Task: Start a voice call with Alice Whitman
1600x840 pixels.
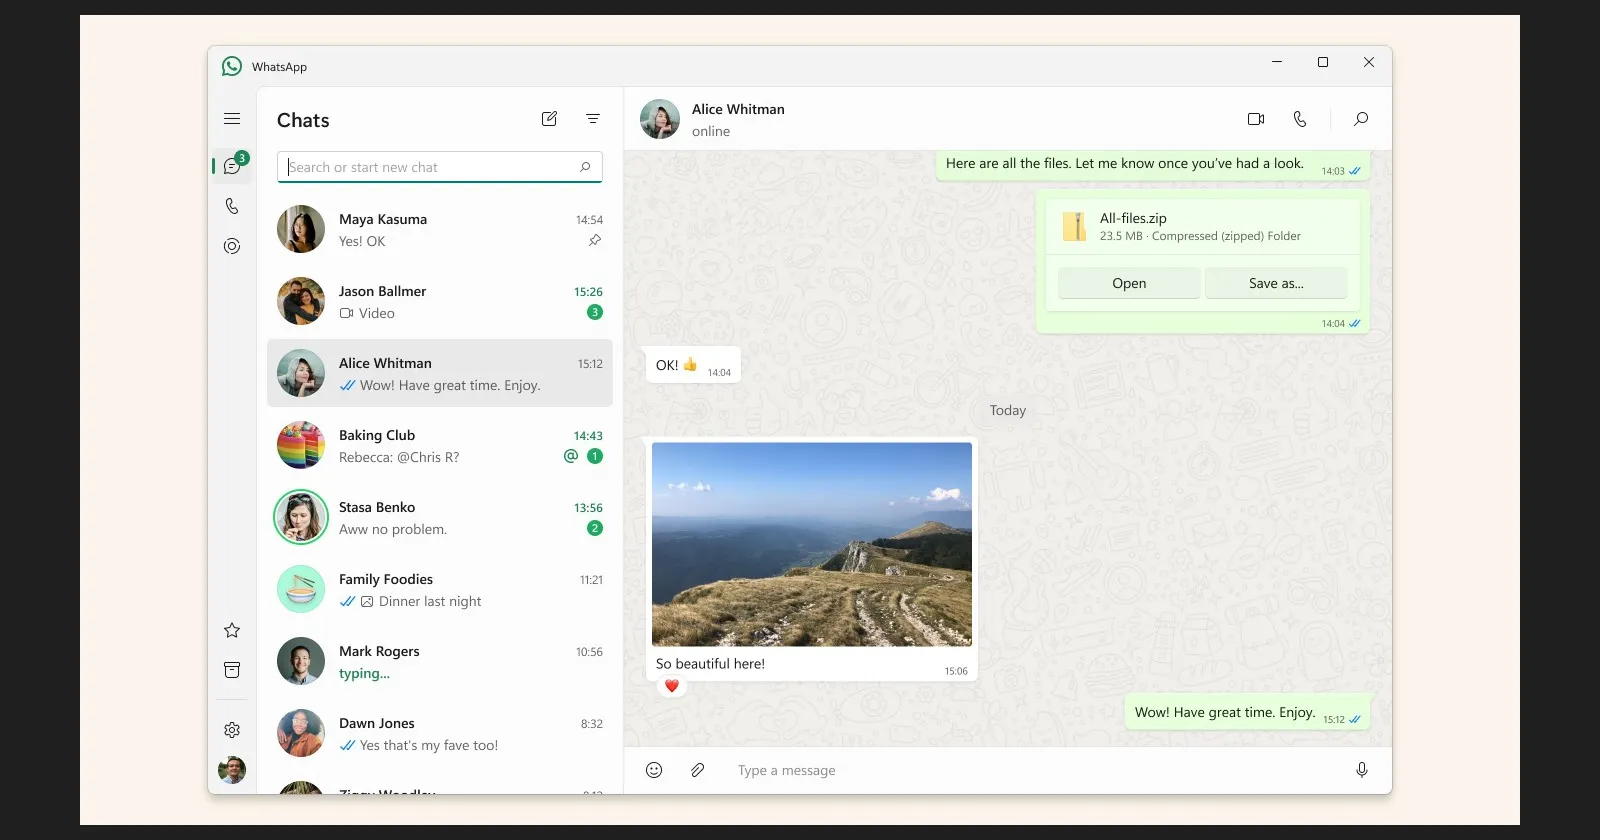Action: pyautogui.click(x=1300, y=119)
